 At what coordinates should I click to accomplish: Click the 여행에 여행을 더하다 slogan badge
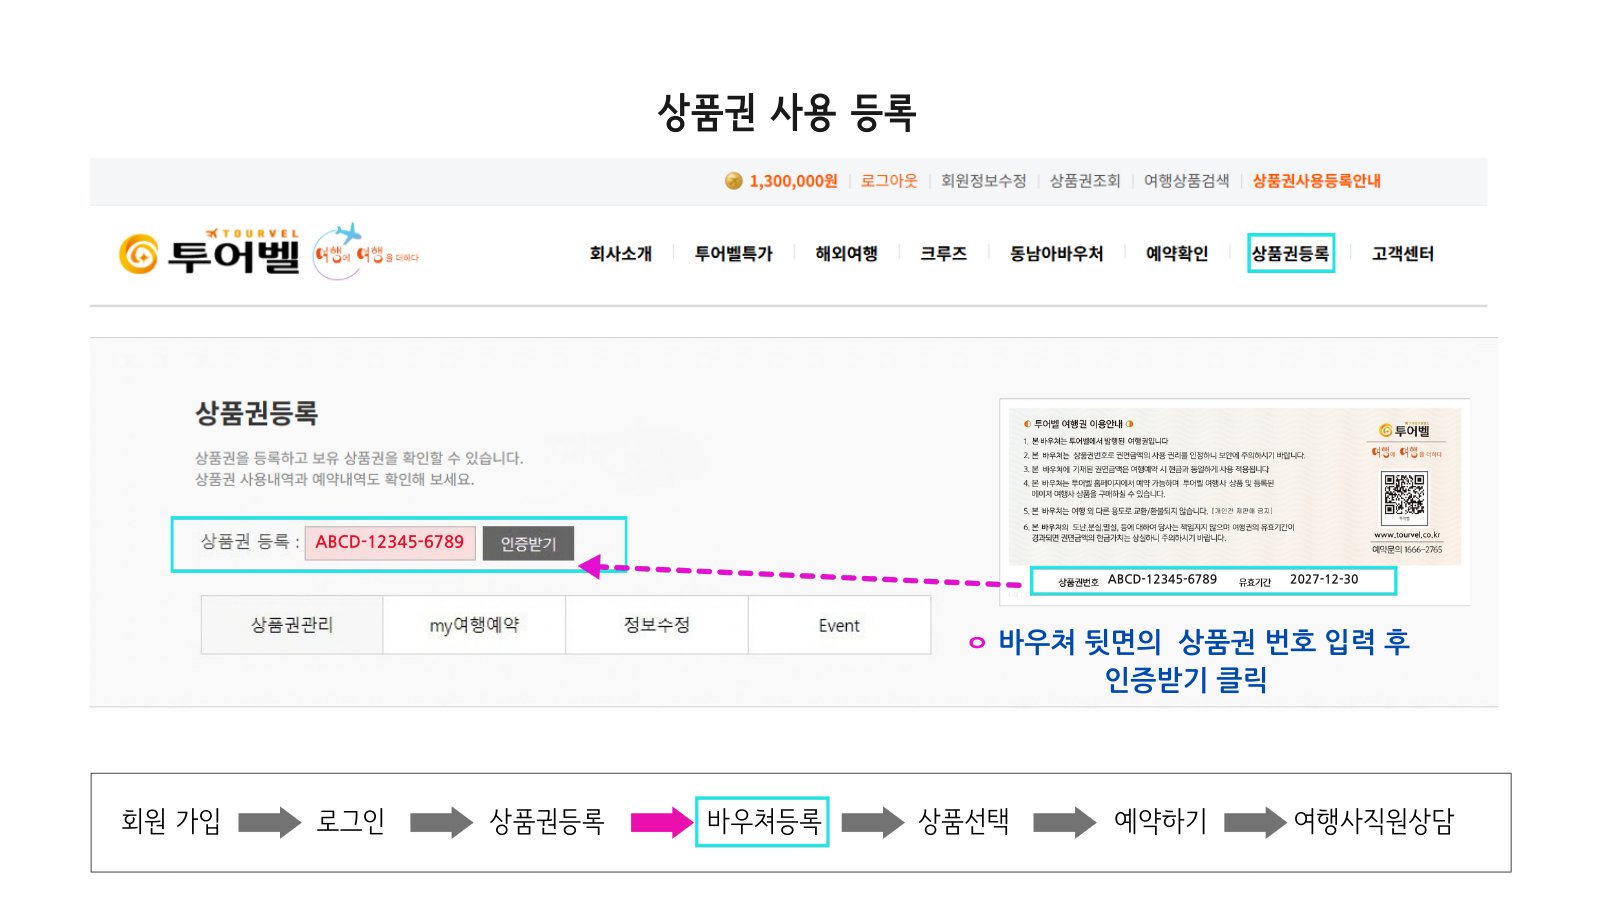(365, 252)
